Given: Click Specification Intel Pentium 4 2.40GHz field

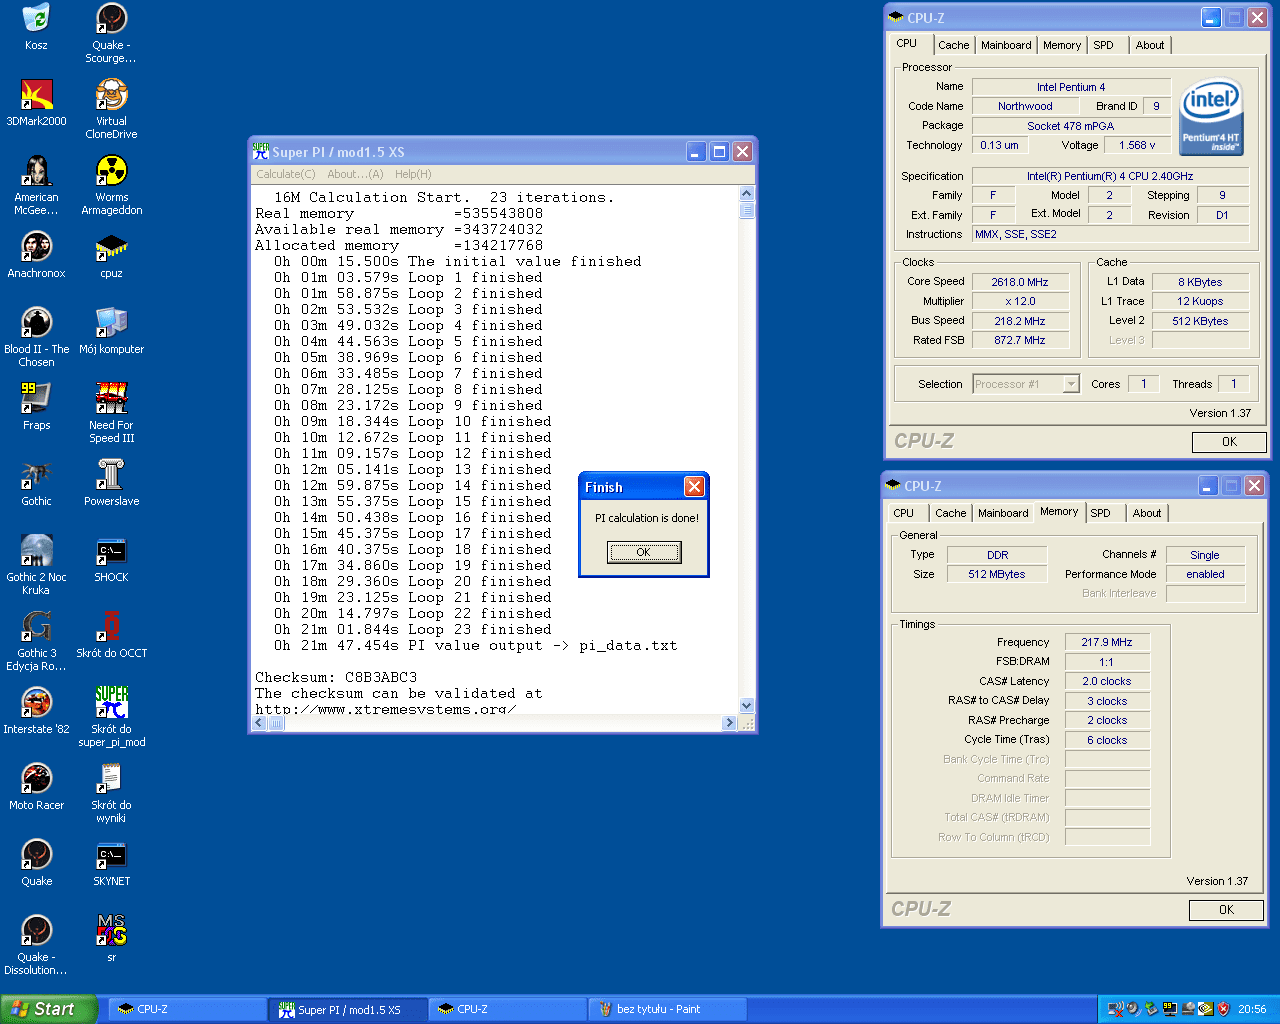Looking at the screenshot, I should click(1110, 176).
